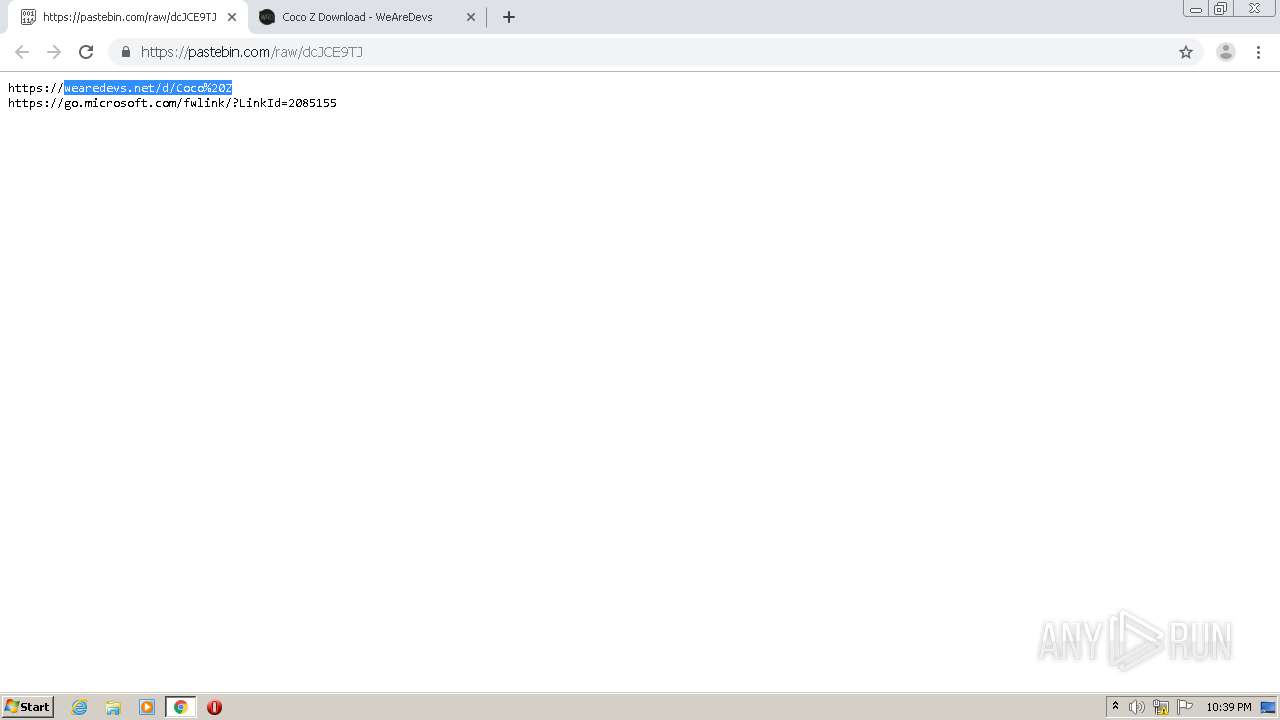Open Windows Explorer folder in taskbar
This screenshot has width=1280, height=720.
click(113, 707)
